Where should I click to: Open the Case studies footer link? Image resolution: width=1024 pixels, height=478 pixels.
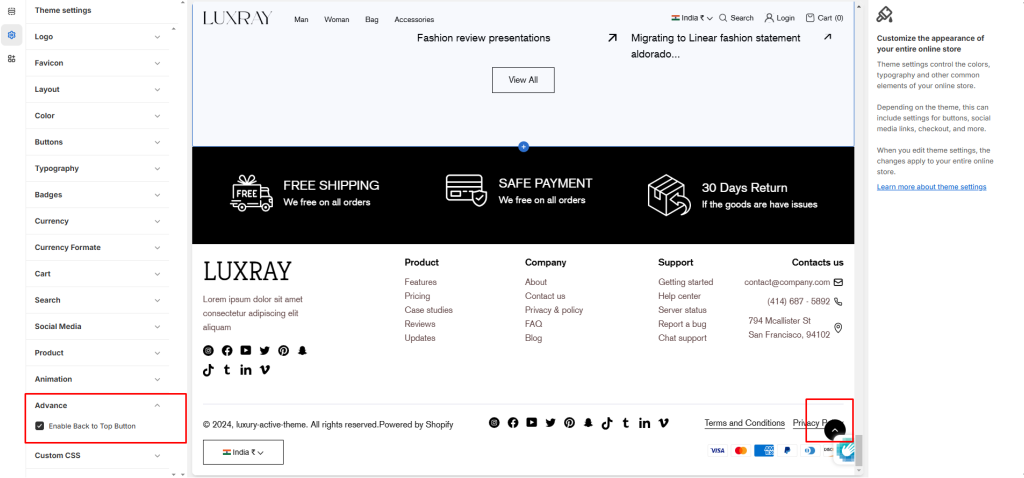[x=428, y=310]
